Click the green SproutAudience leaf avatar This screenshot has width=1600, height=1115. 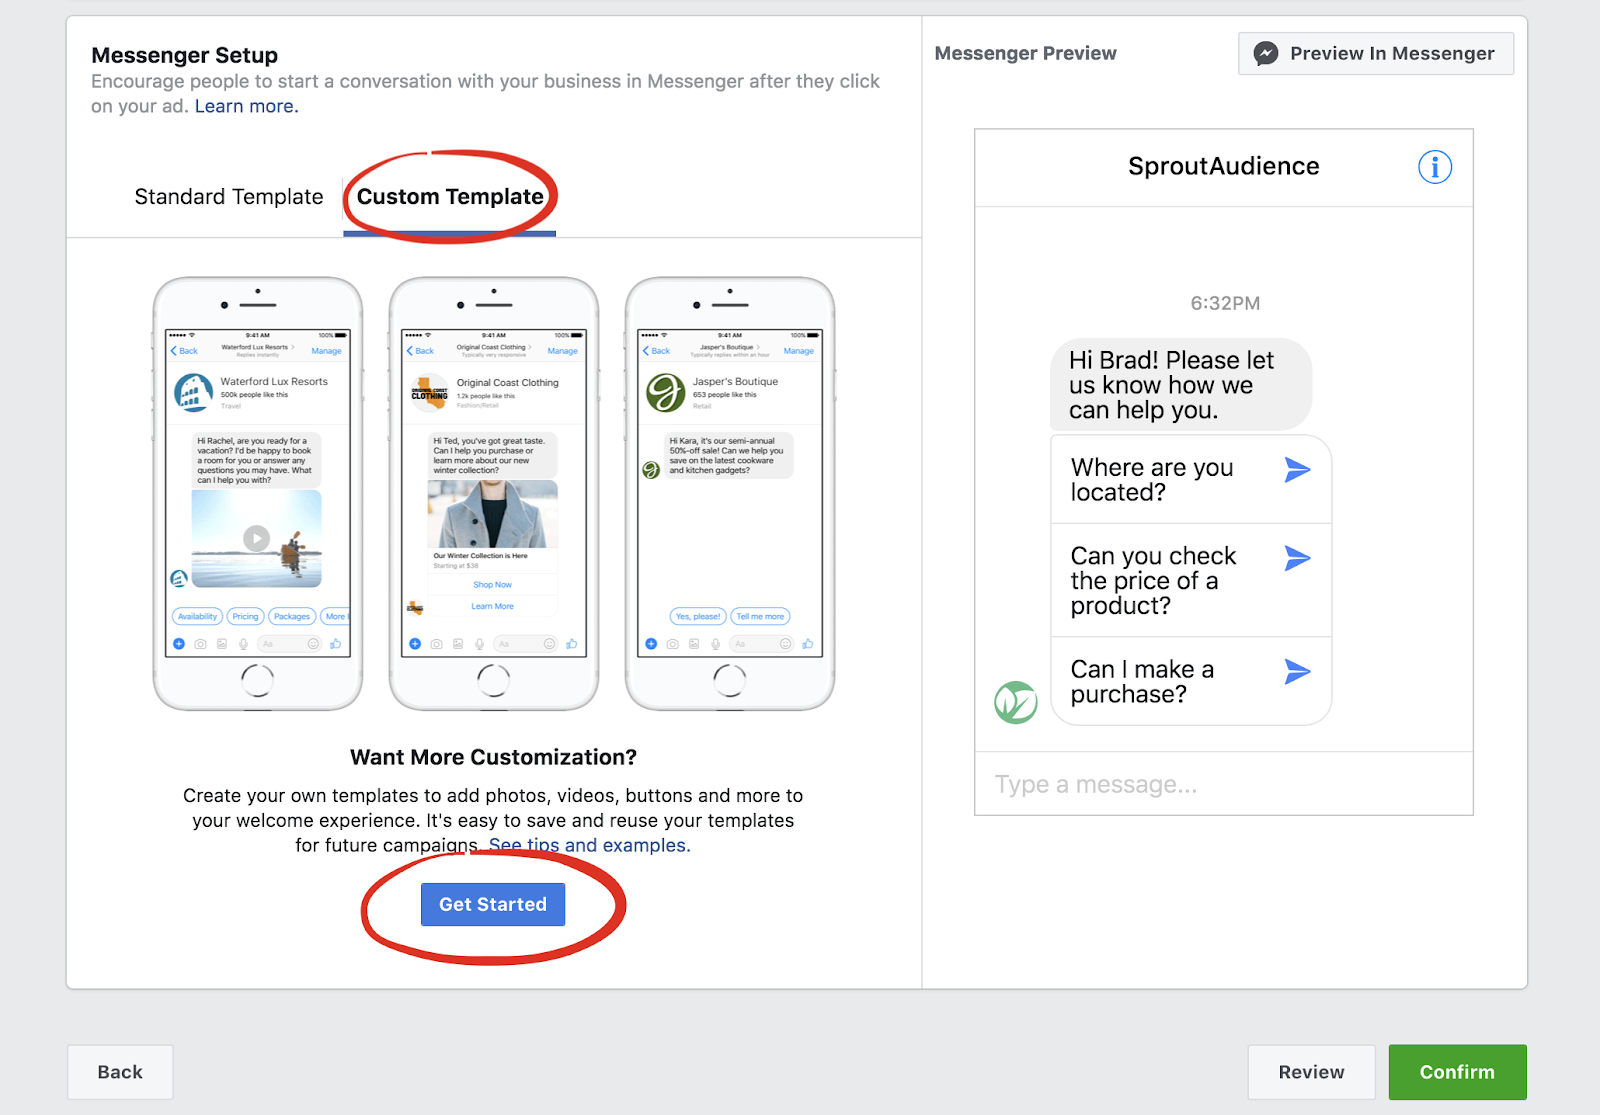tap(1016, 702)
